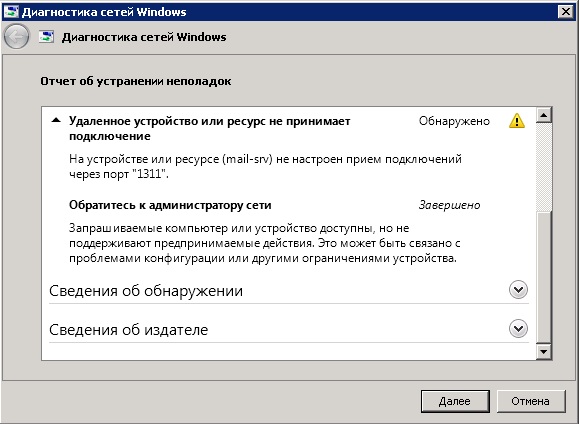Click the scrollbar down arrow
579x424 pixels.
[544, 351]
